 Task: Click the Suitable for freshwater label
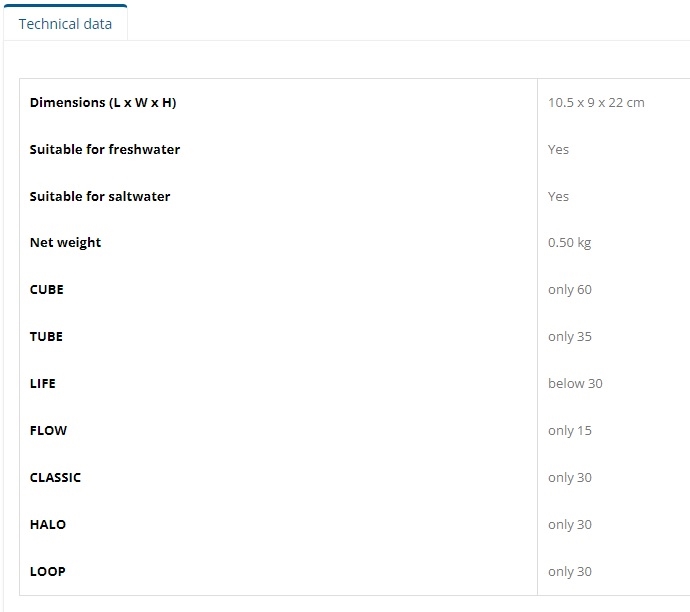105,150
